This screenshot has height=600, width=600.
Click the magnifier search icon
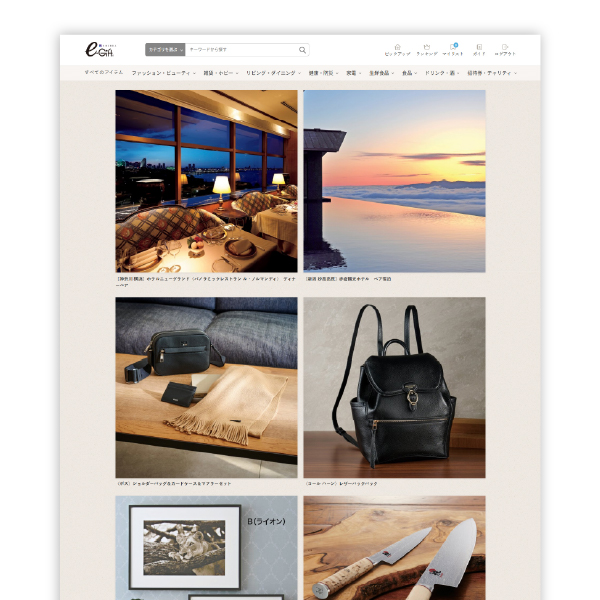tap(302, 50)
